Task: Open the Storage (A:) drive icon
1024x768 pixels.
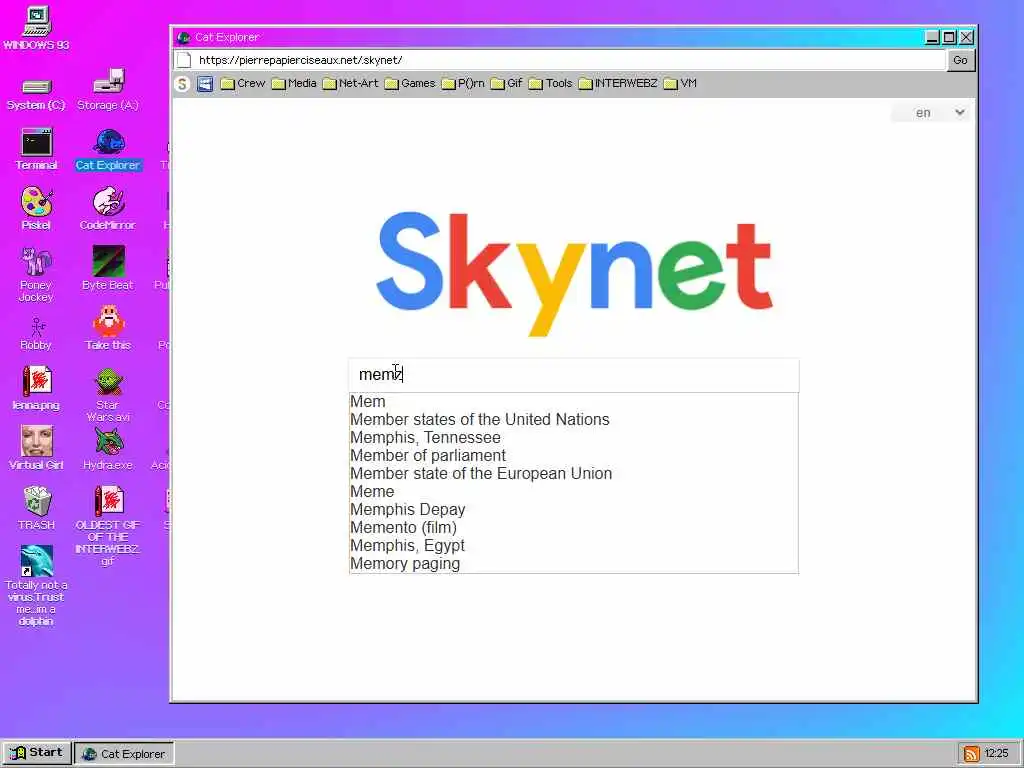Action: pyautogui.click(x=108, y=90)
